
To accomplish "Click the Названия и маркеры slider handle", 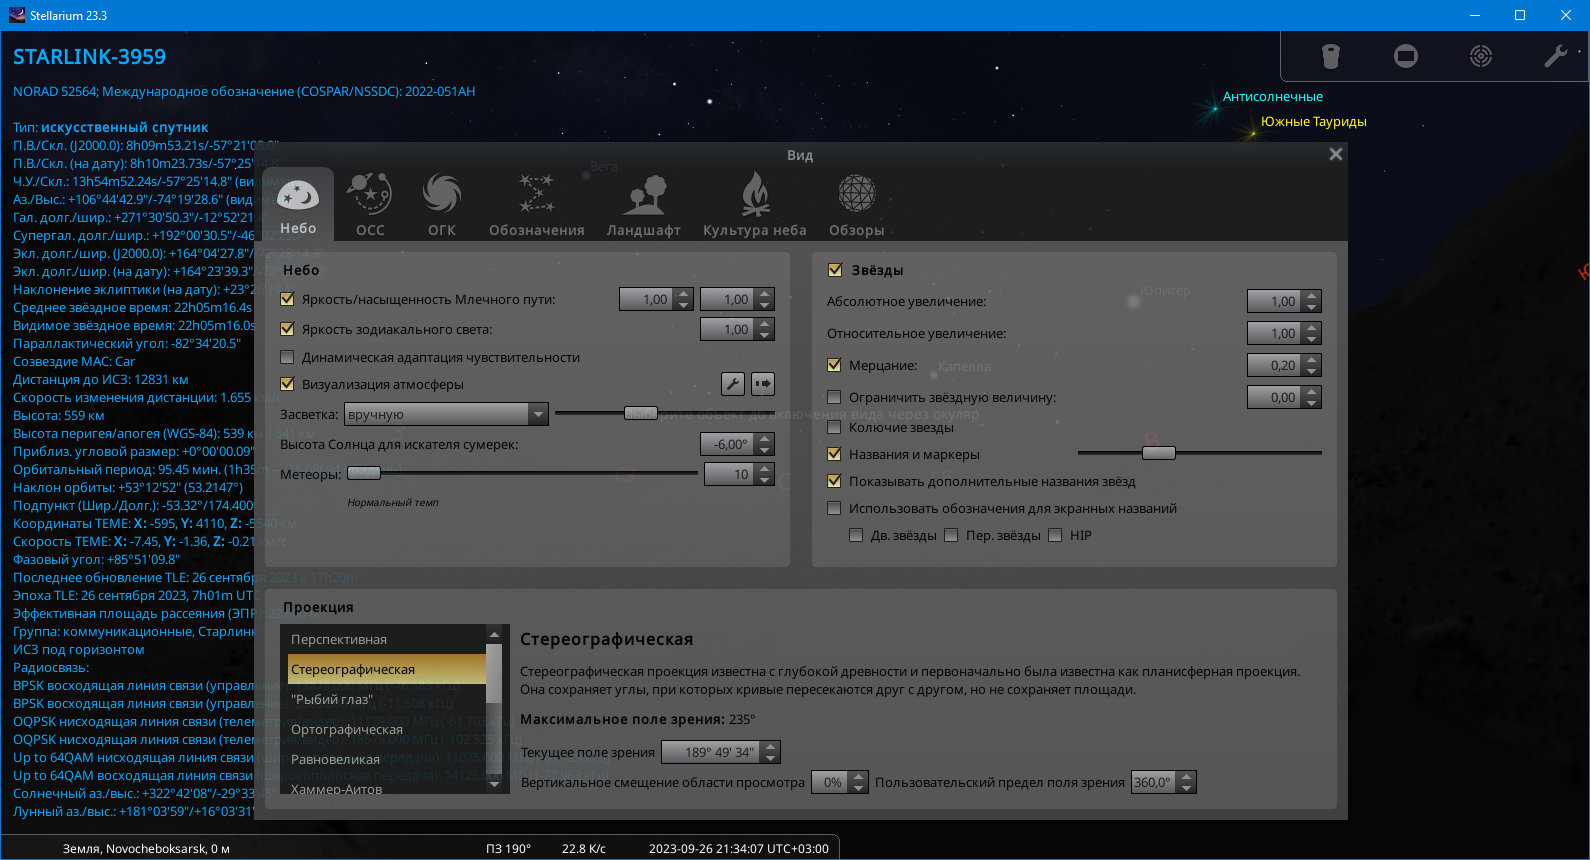I will coord(1158,453).
